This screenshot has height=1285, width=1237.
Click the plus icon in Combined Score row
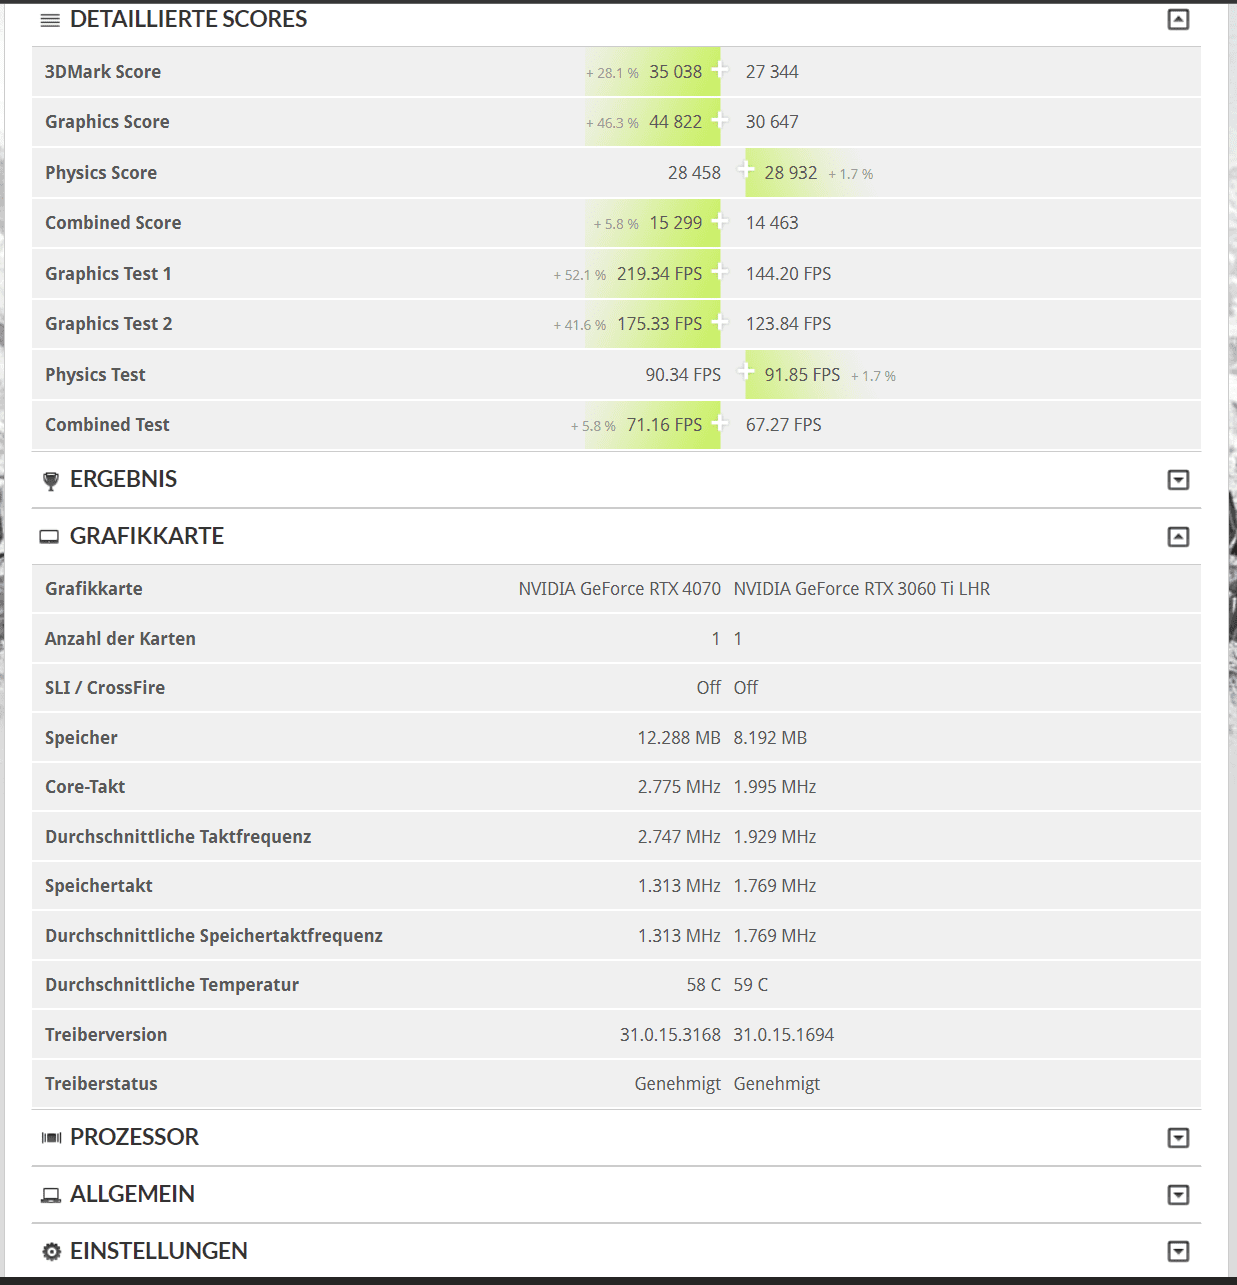[720, 220]
